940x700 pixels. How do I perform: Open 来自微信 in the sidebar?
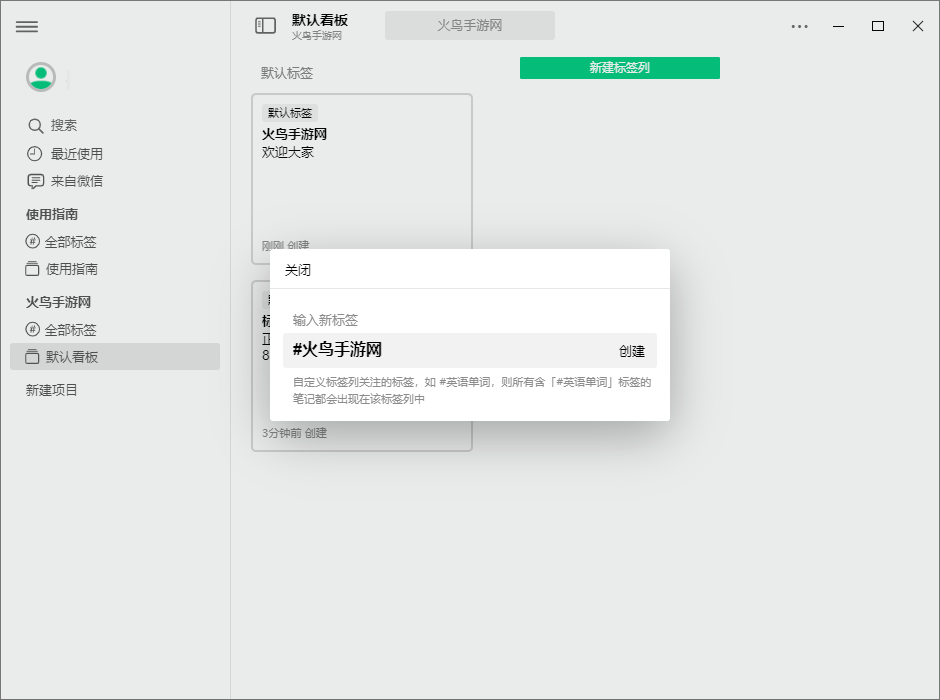(77, 181)
